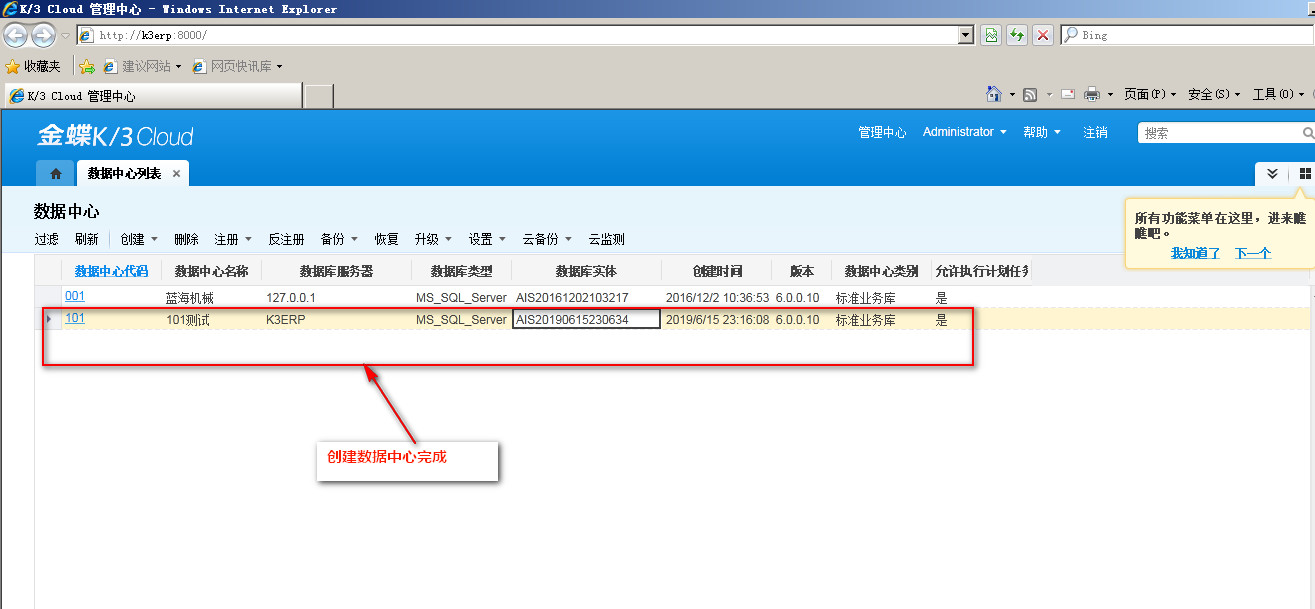Viewport: 1315px width, 609px height.
Task: Sort by the 数据中心名称 column header
Action: pyautogui.click(x=211, y=271)
